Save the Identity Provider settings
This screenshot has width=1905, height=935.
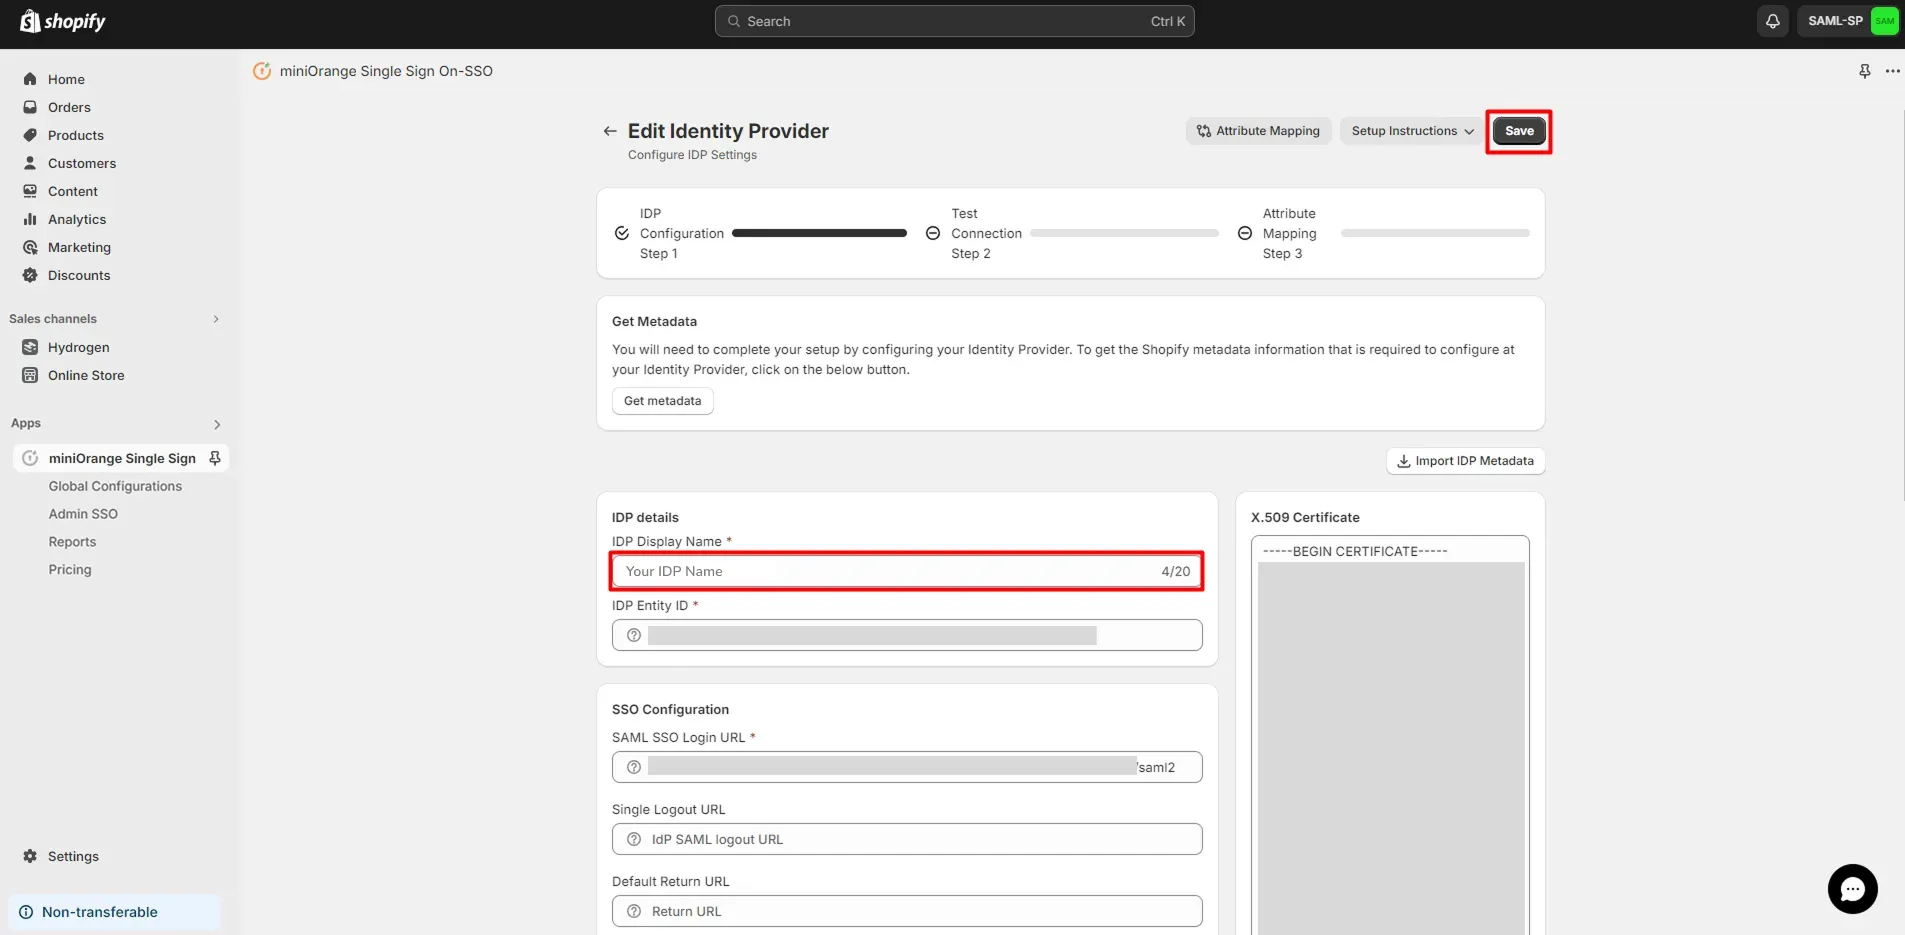click(1518, 131)
